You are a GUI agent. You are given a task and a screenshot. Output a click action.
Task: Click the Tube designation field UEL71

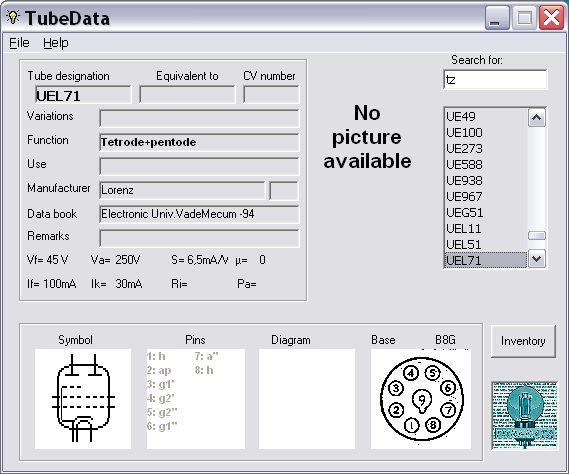(x=83, y=95)
